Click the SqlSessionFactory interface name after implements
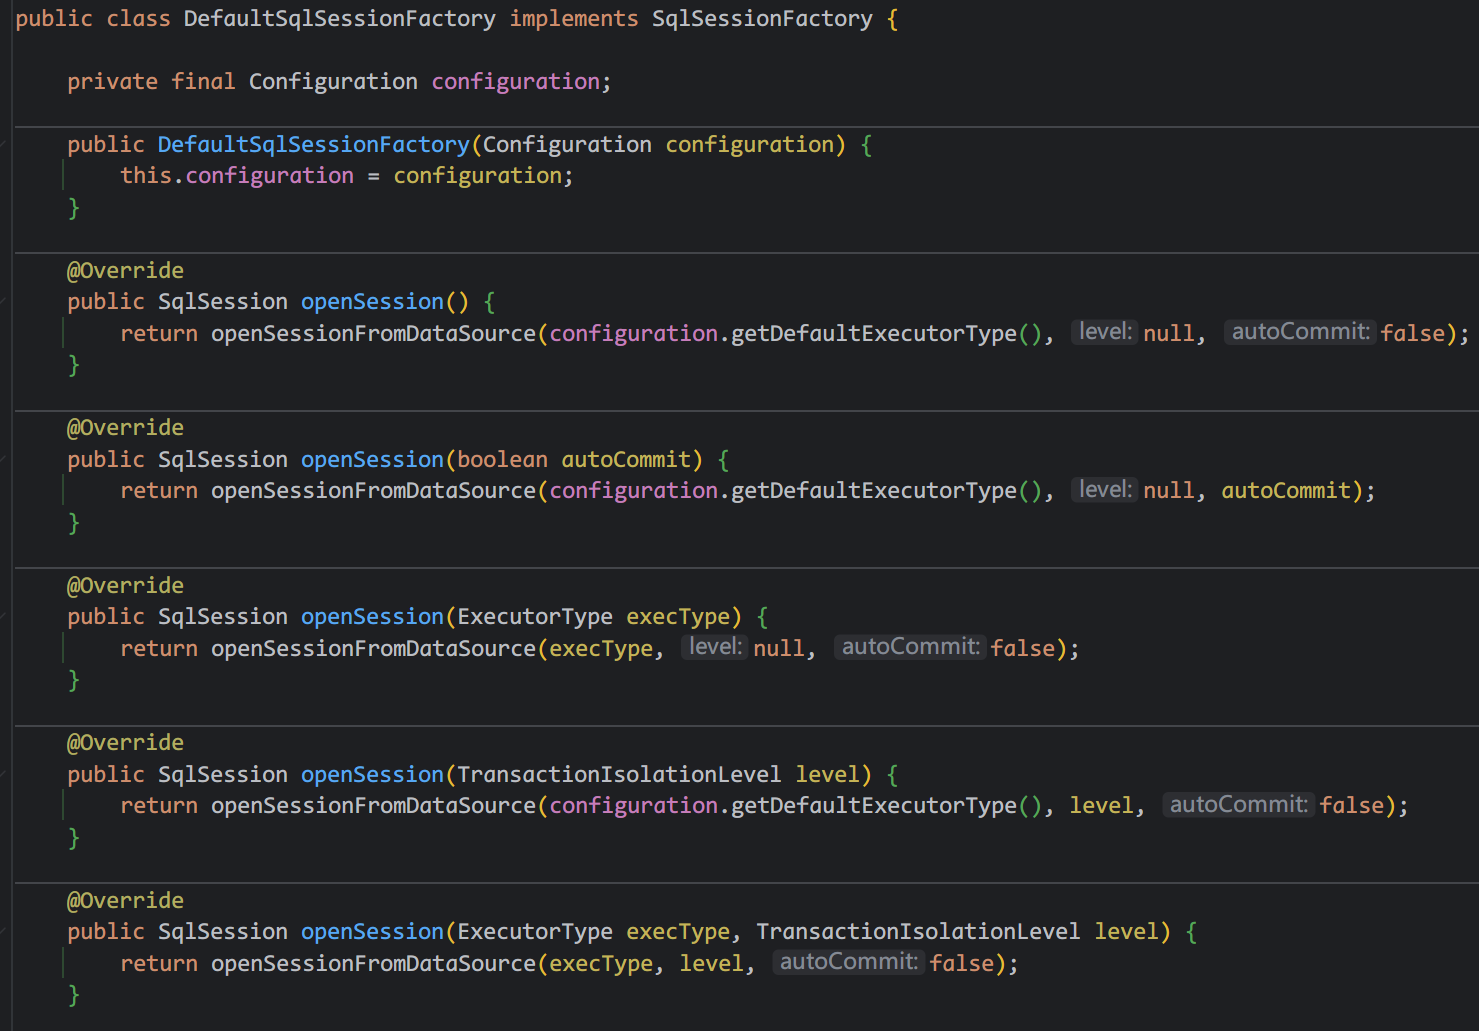Image resolution: width=1479 pixels, height=1031 pixels. click(761, 19)
